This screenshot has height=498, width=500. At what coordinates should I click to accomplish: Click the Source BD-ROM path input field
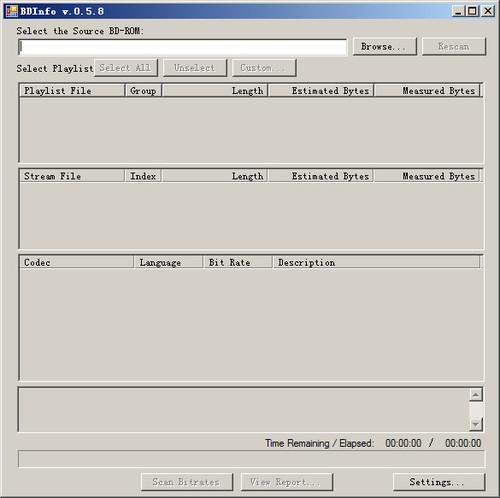point(183,47)
